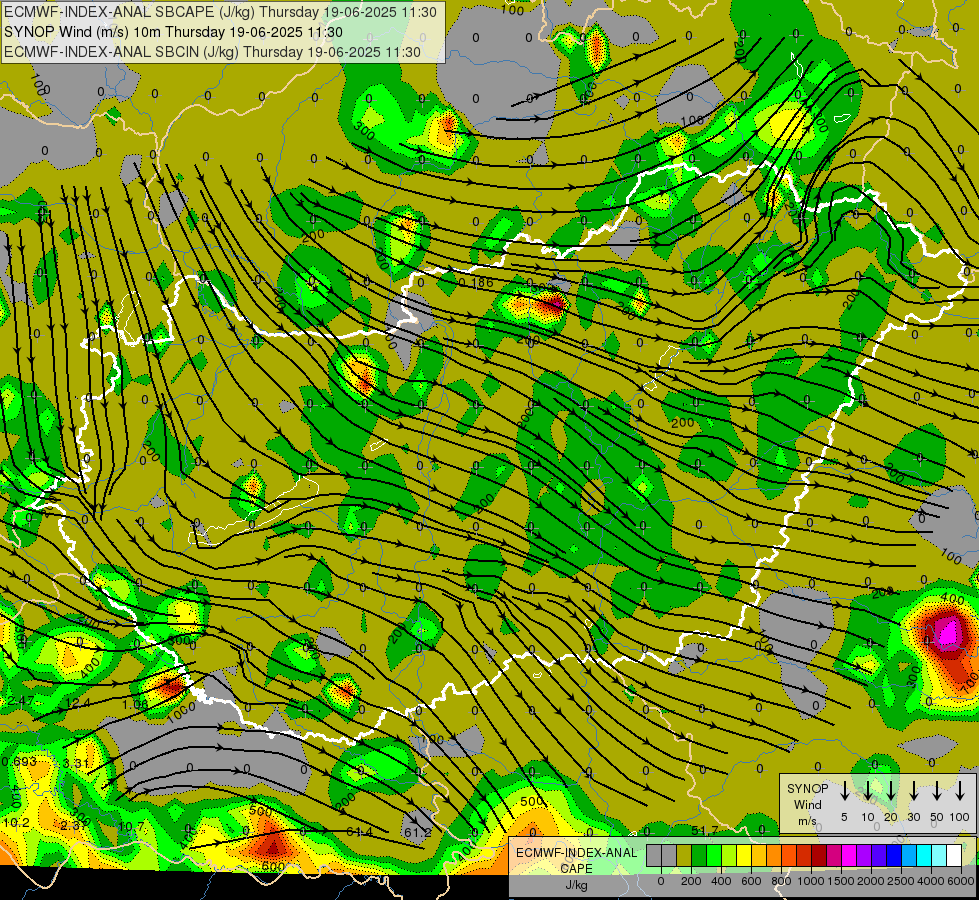Click the '1060' contour label on map
This screenshot has height=900, width=979.
182,711
